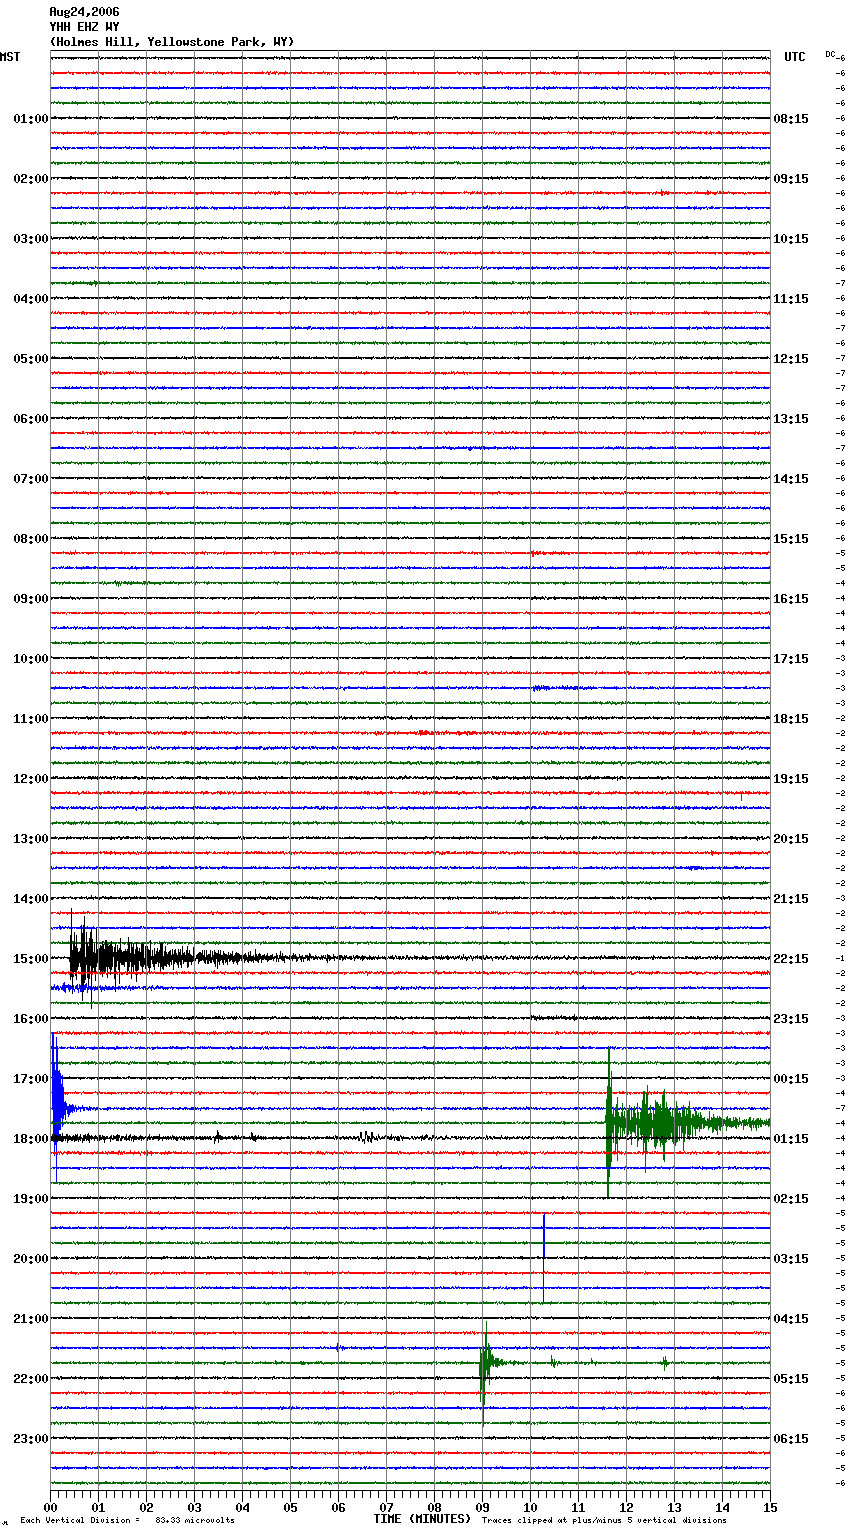Screen dimensions: 850x1534
Task: Click the 01:15 UTC row label
Action: pos(791,1139)
